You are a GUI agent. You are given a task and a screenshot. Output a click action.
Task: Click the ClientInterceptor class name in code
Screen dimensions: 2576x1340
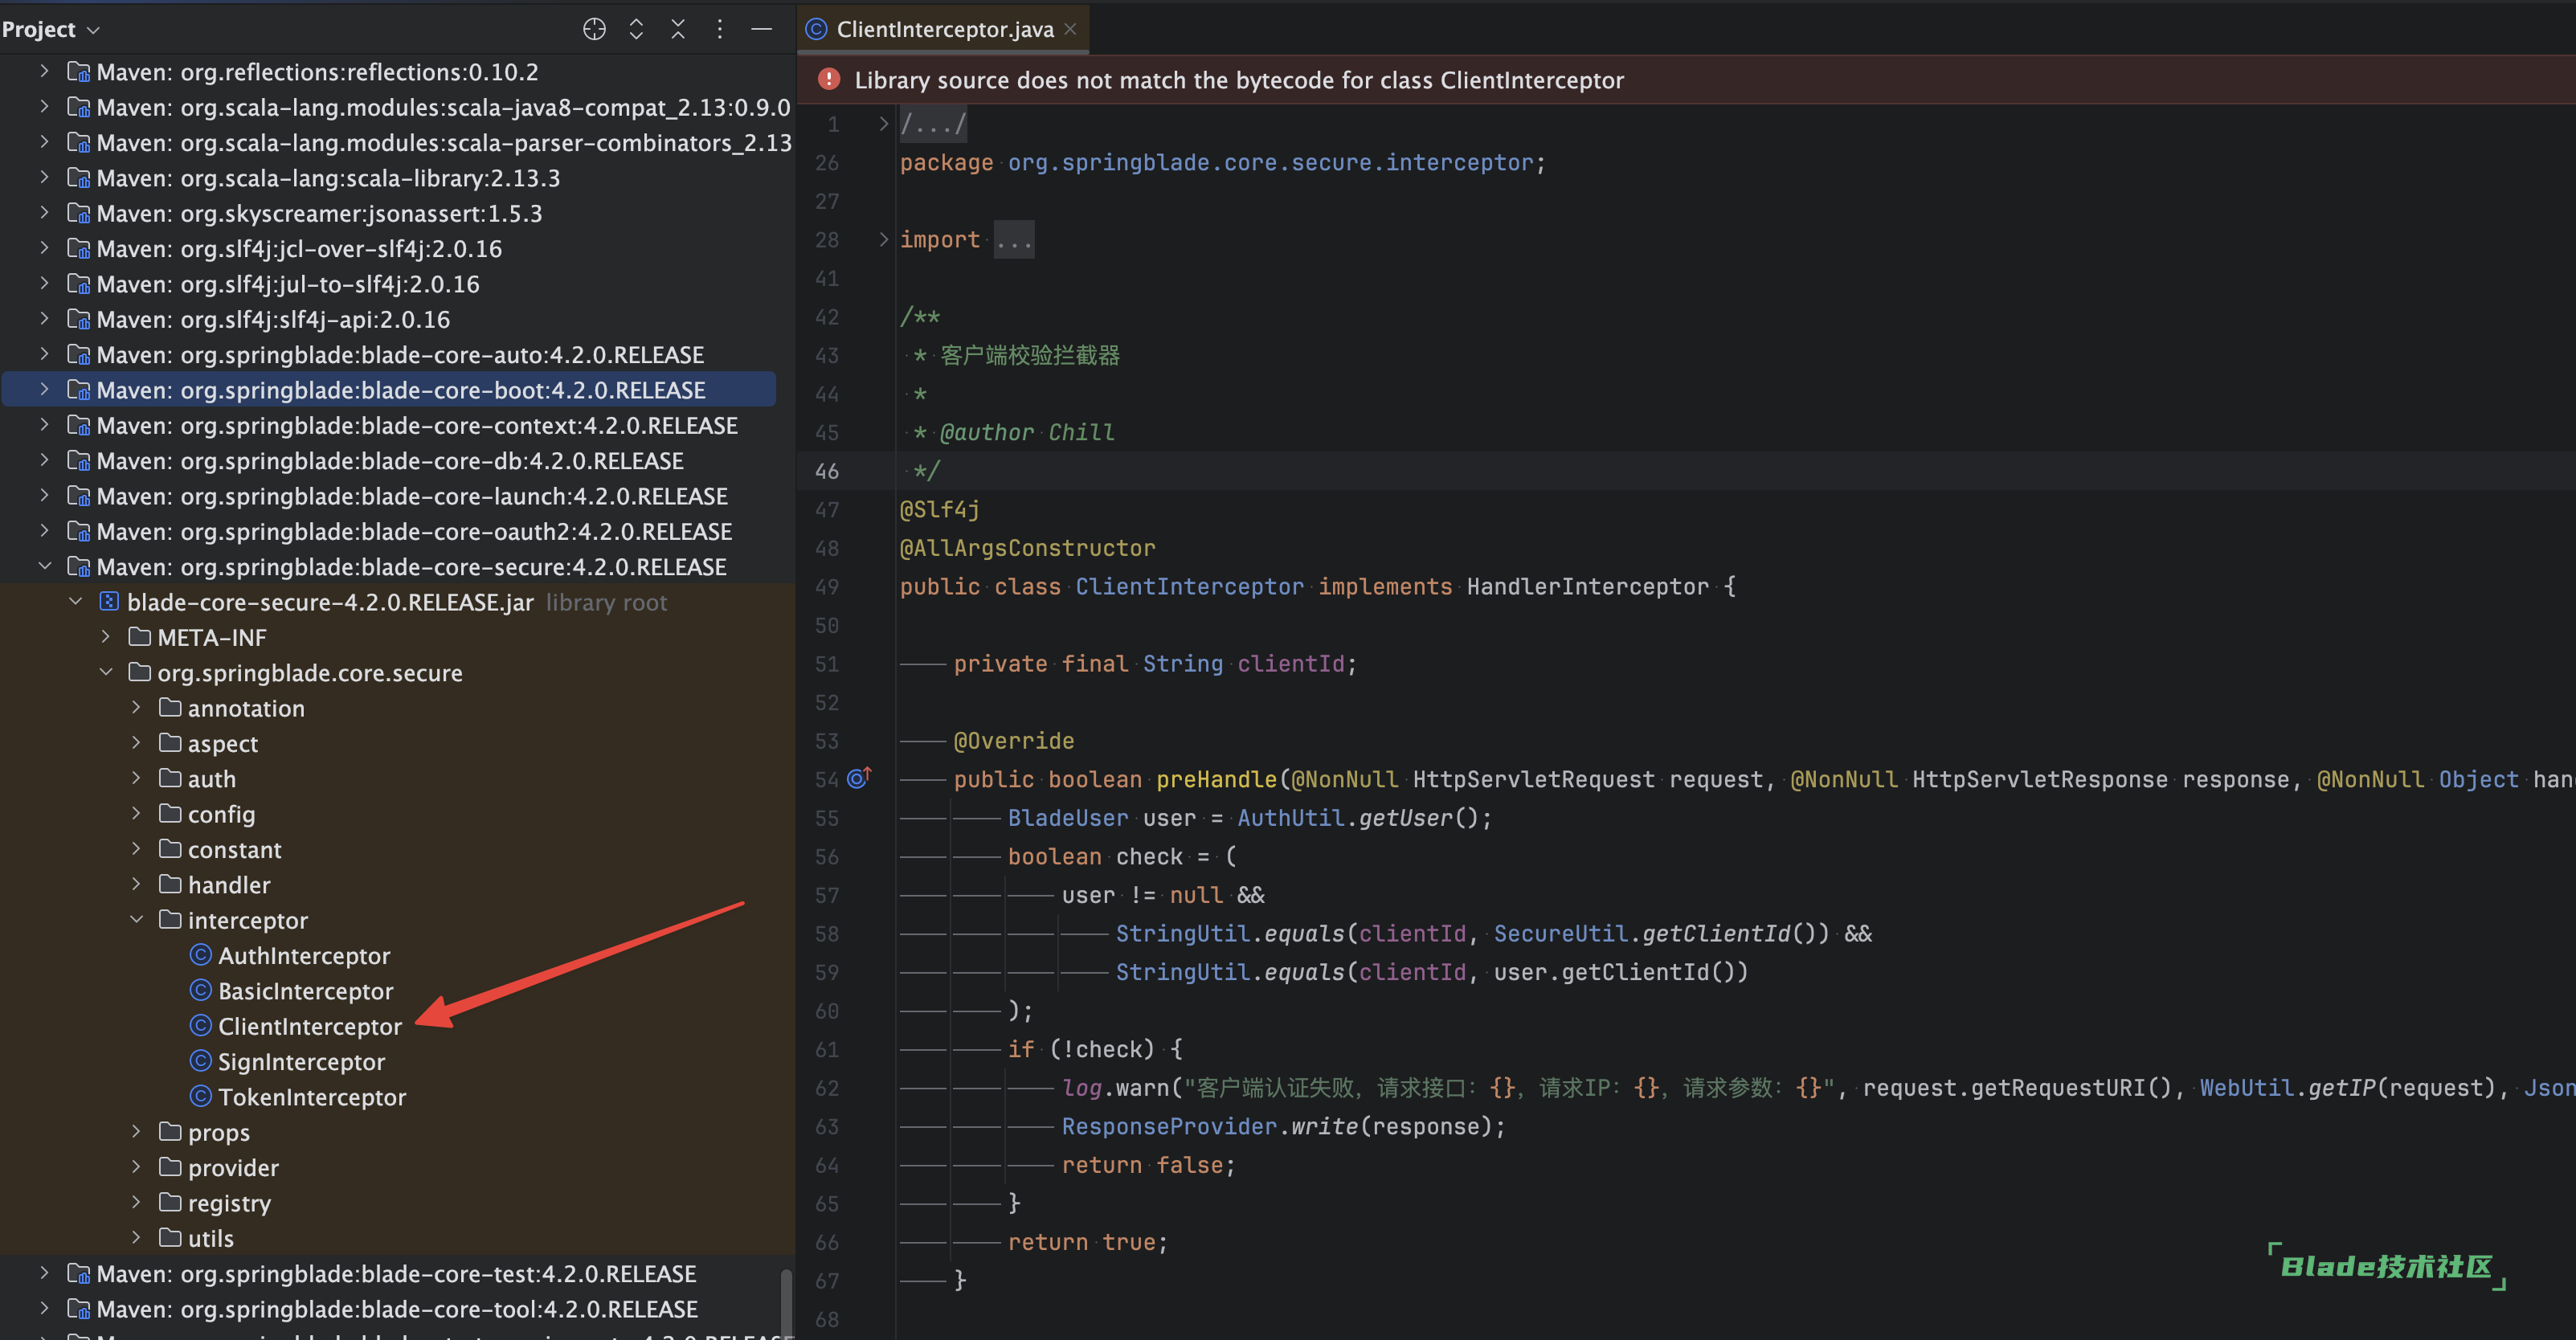point(1189,586)
